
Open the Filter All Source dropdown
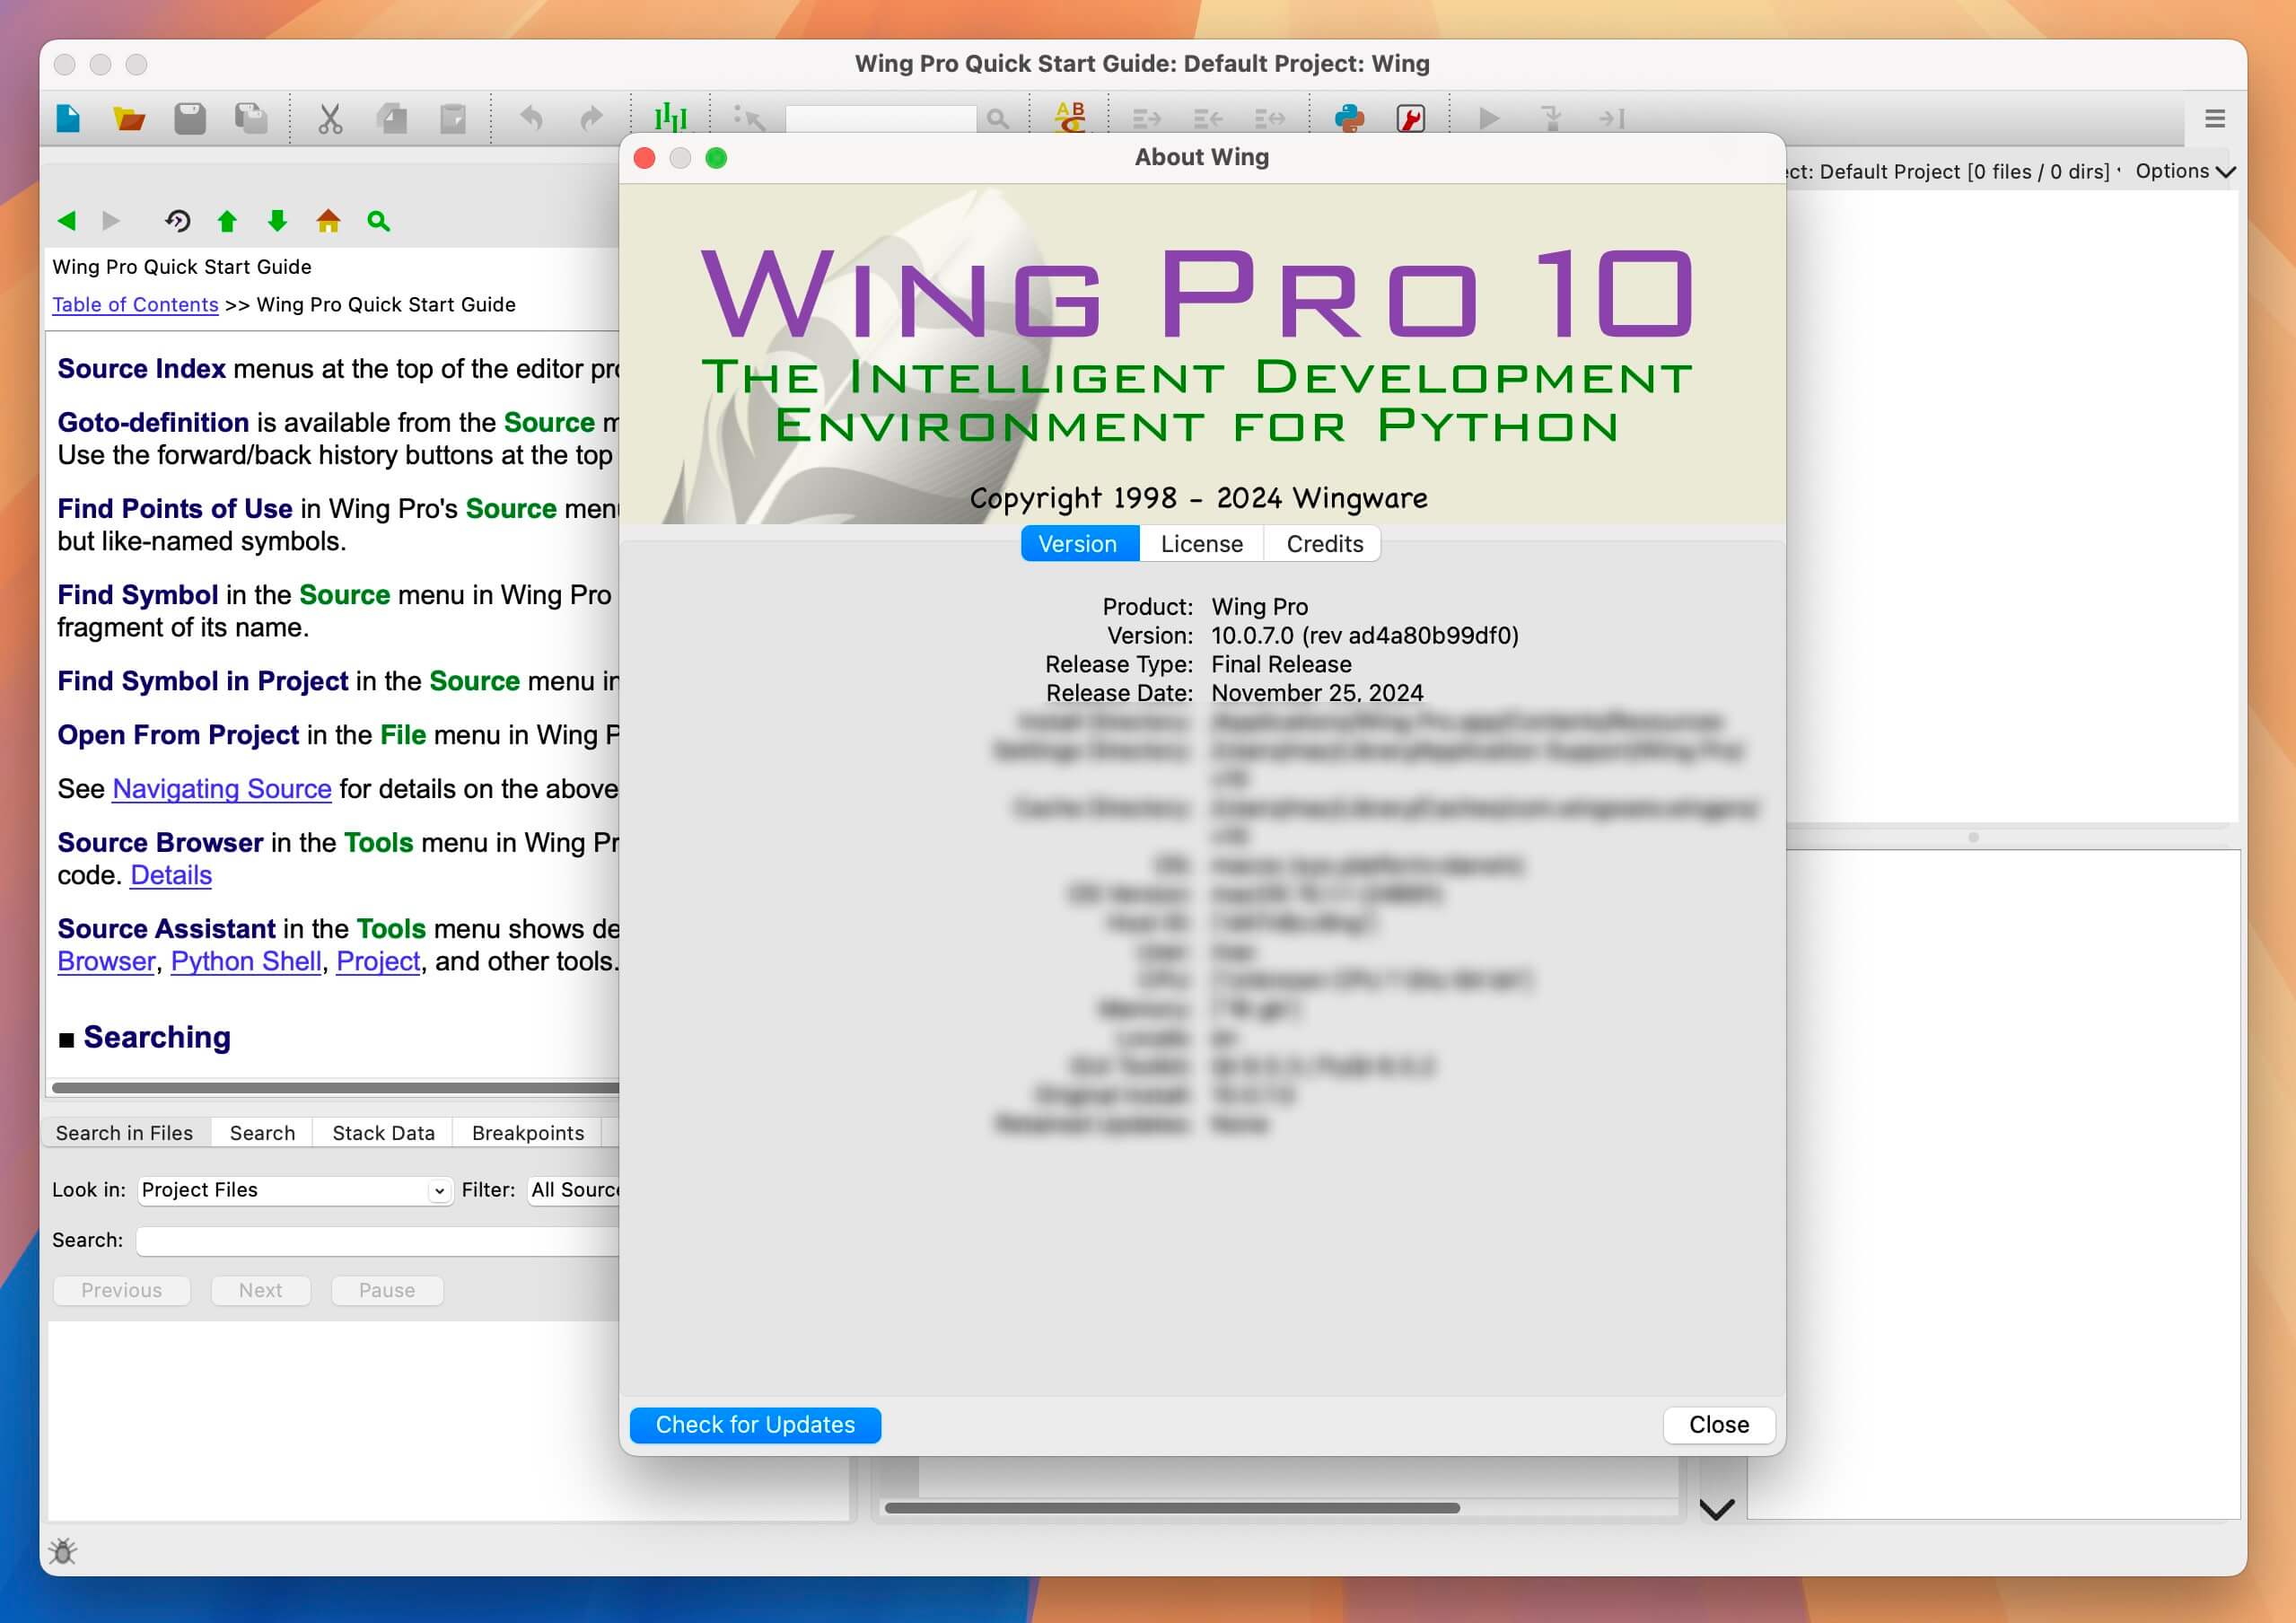(x=574, y=1190)
